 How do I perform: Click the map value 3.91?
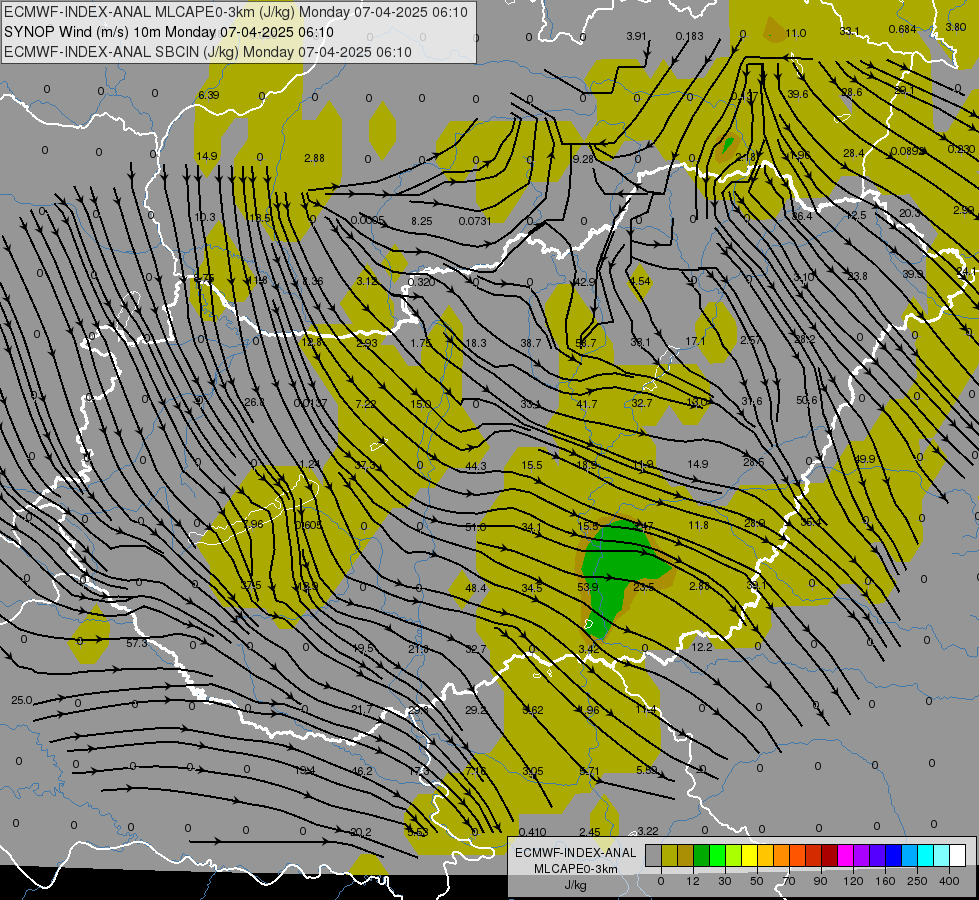click(636, 36)
